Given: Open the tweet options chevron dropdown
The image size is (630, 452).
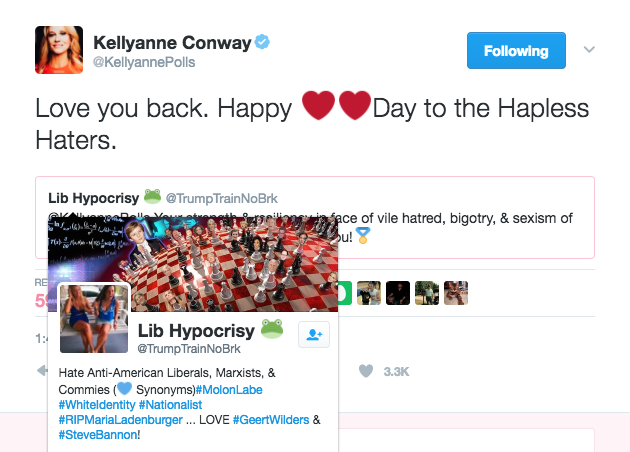Looking at the screenshot, I should [589, 50].
